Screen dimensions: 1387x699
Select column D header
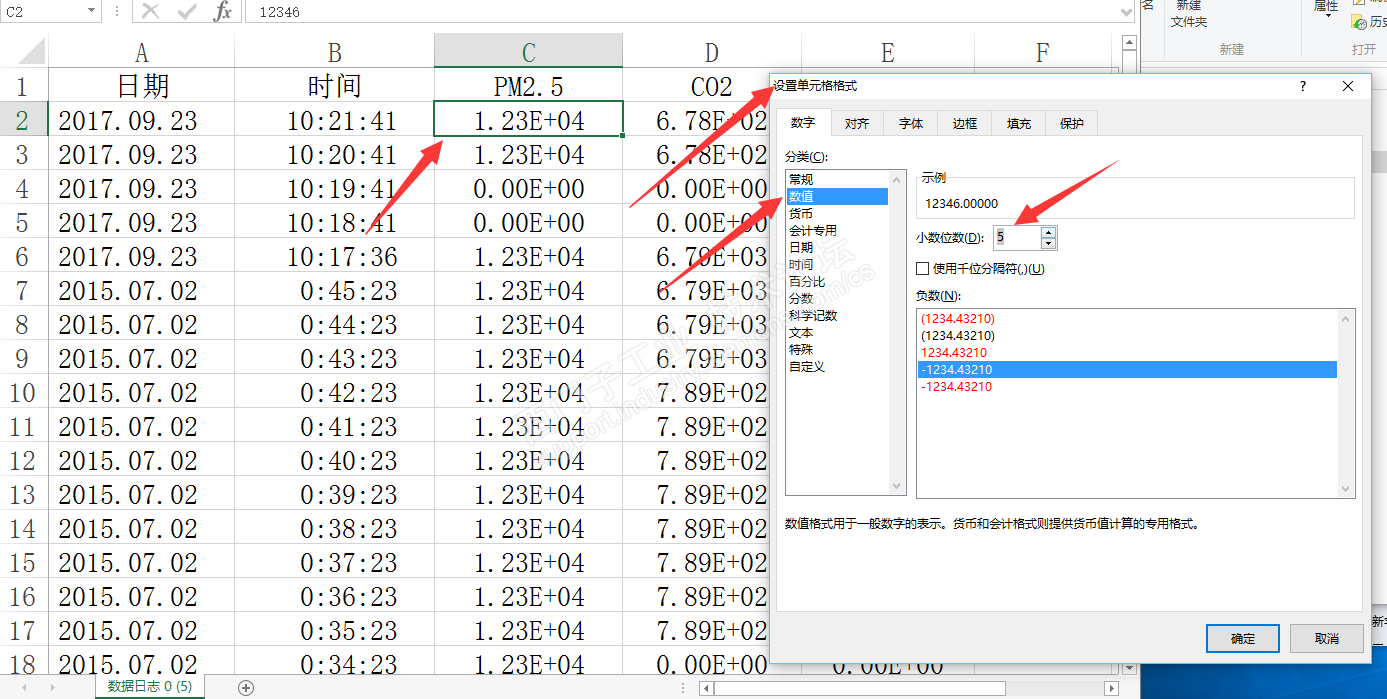711,52
